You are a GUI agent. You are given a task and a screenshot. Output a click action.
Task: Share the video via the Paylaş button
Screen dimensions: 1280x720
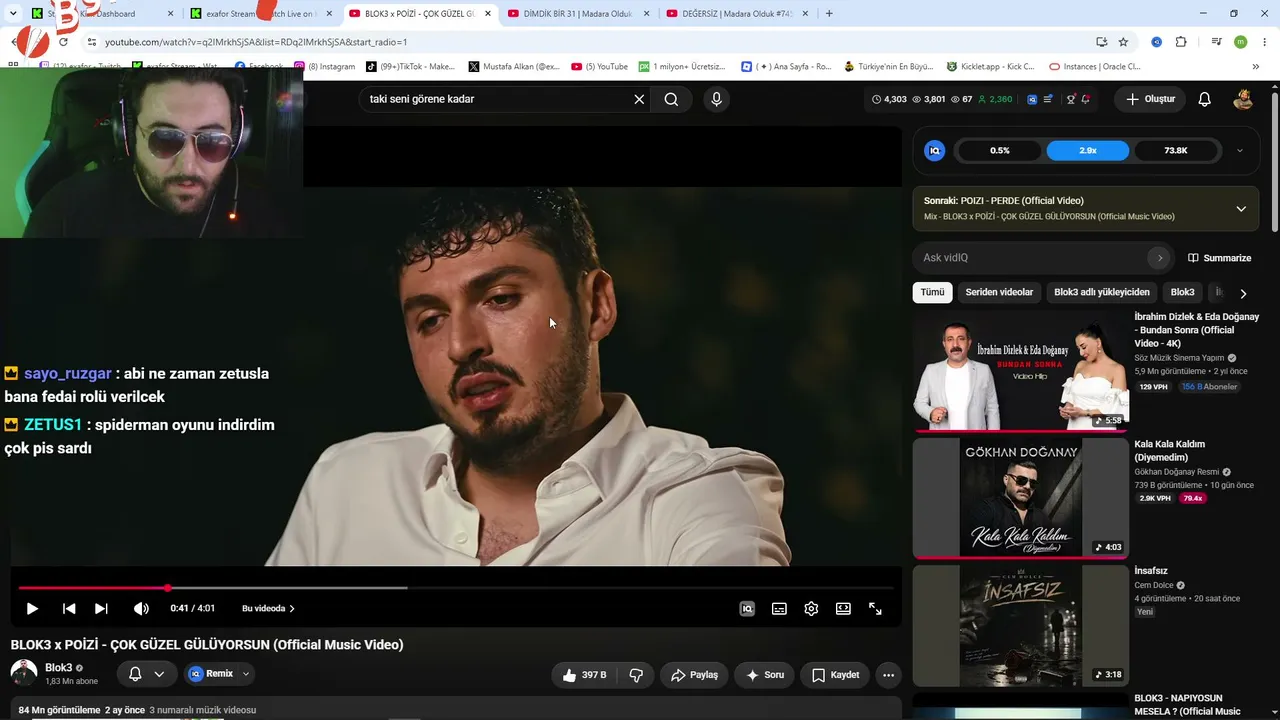point(694,675)
